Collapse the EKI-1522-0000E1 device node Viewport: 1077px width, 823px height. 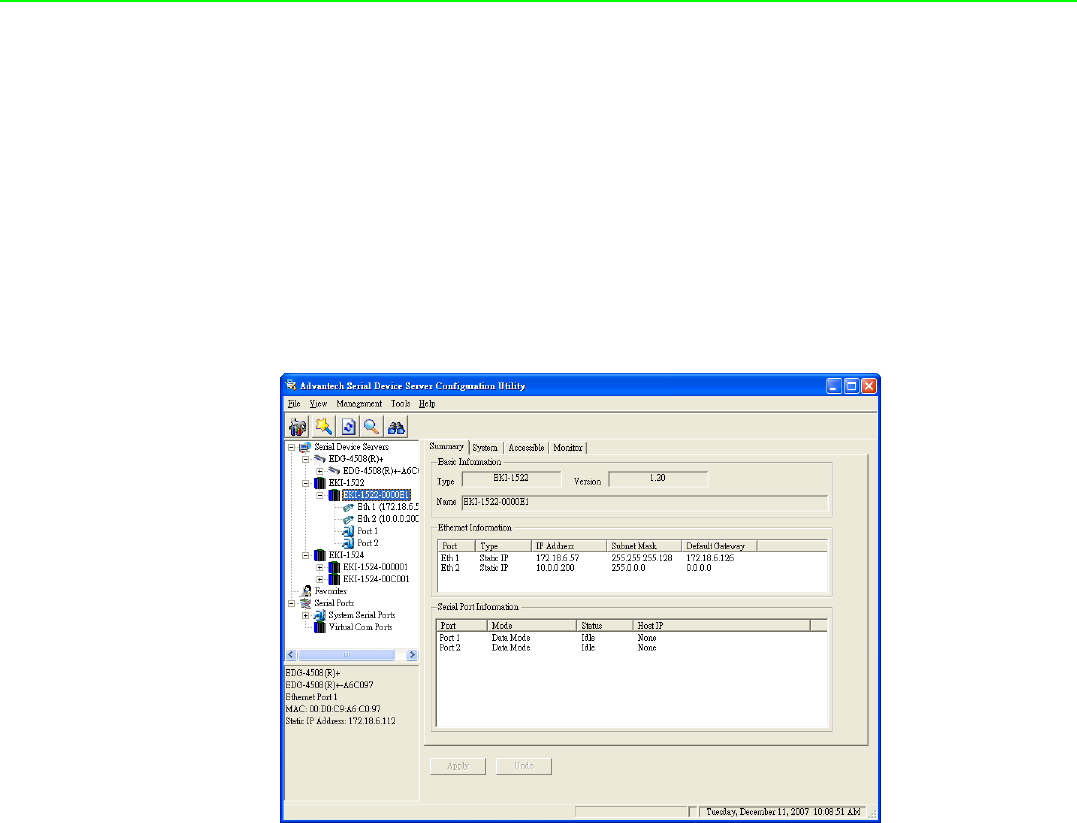click(320, 495)
